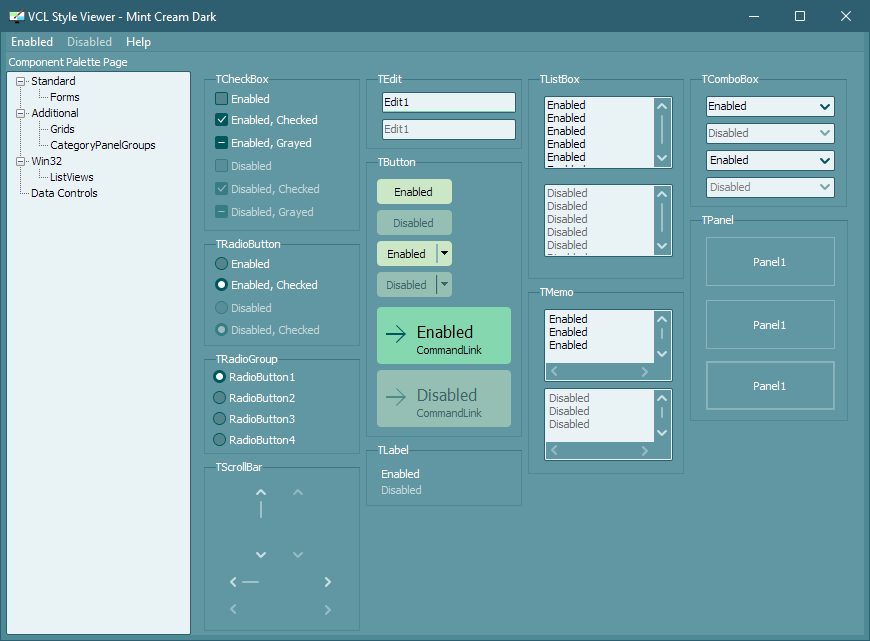
Task: Click right arrow of disabled TMemo horizontal scrollbar
Action: (644, 451)
